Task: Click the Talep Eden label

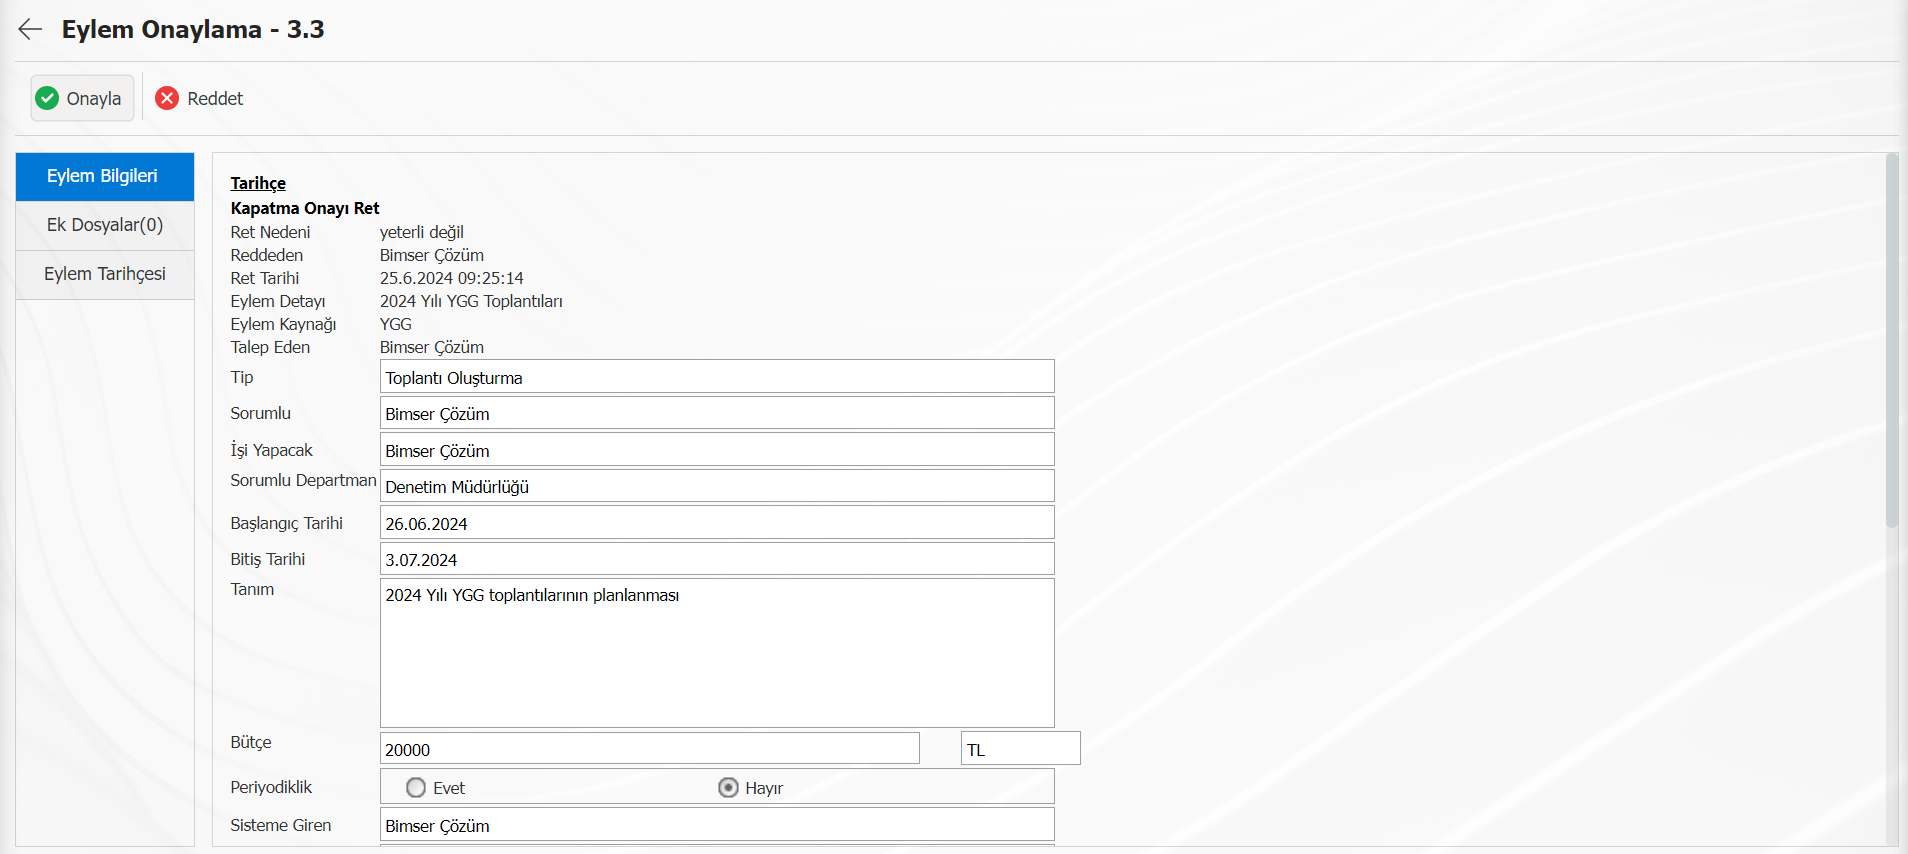Action: [x=270, y=347]
